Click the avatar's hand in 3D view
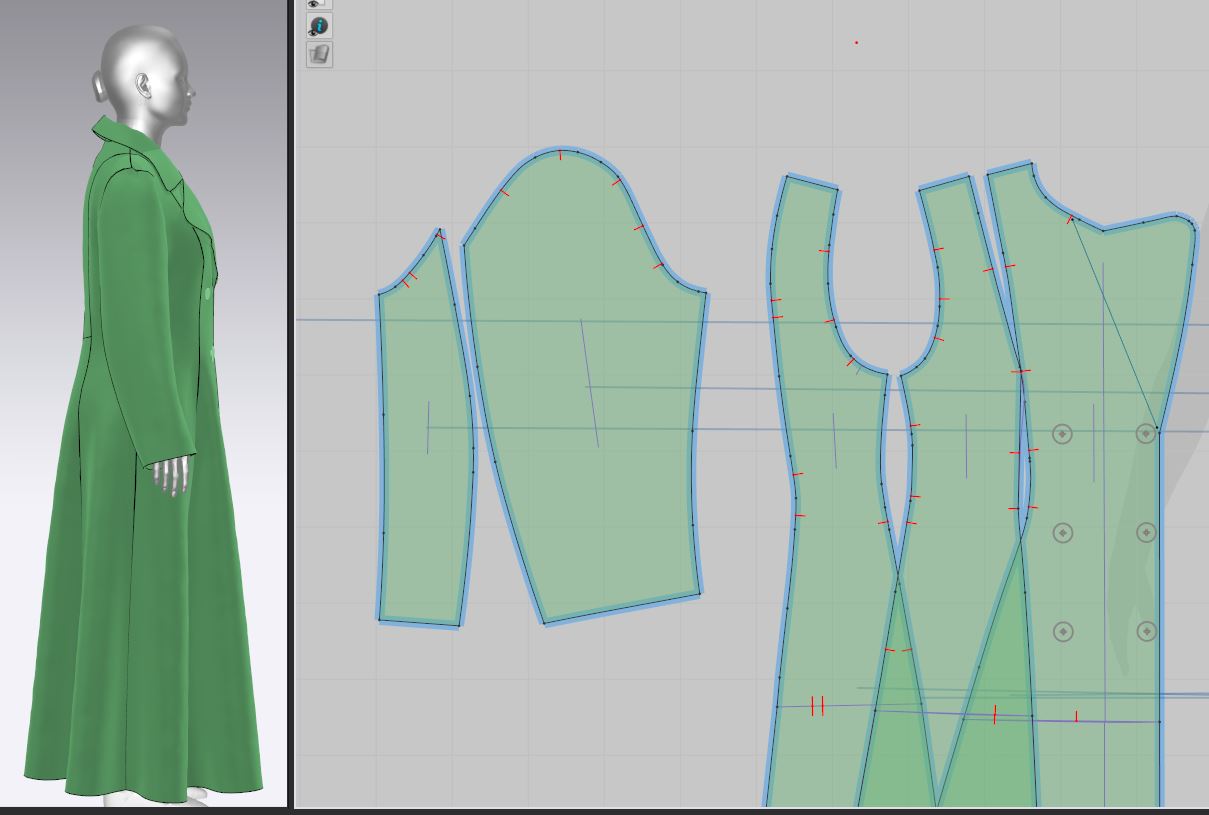This screenshot has width=1209, height=815. 173,475
